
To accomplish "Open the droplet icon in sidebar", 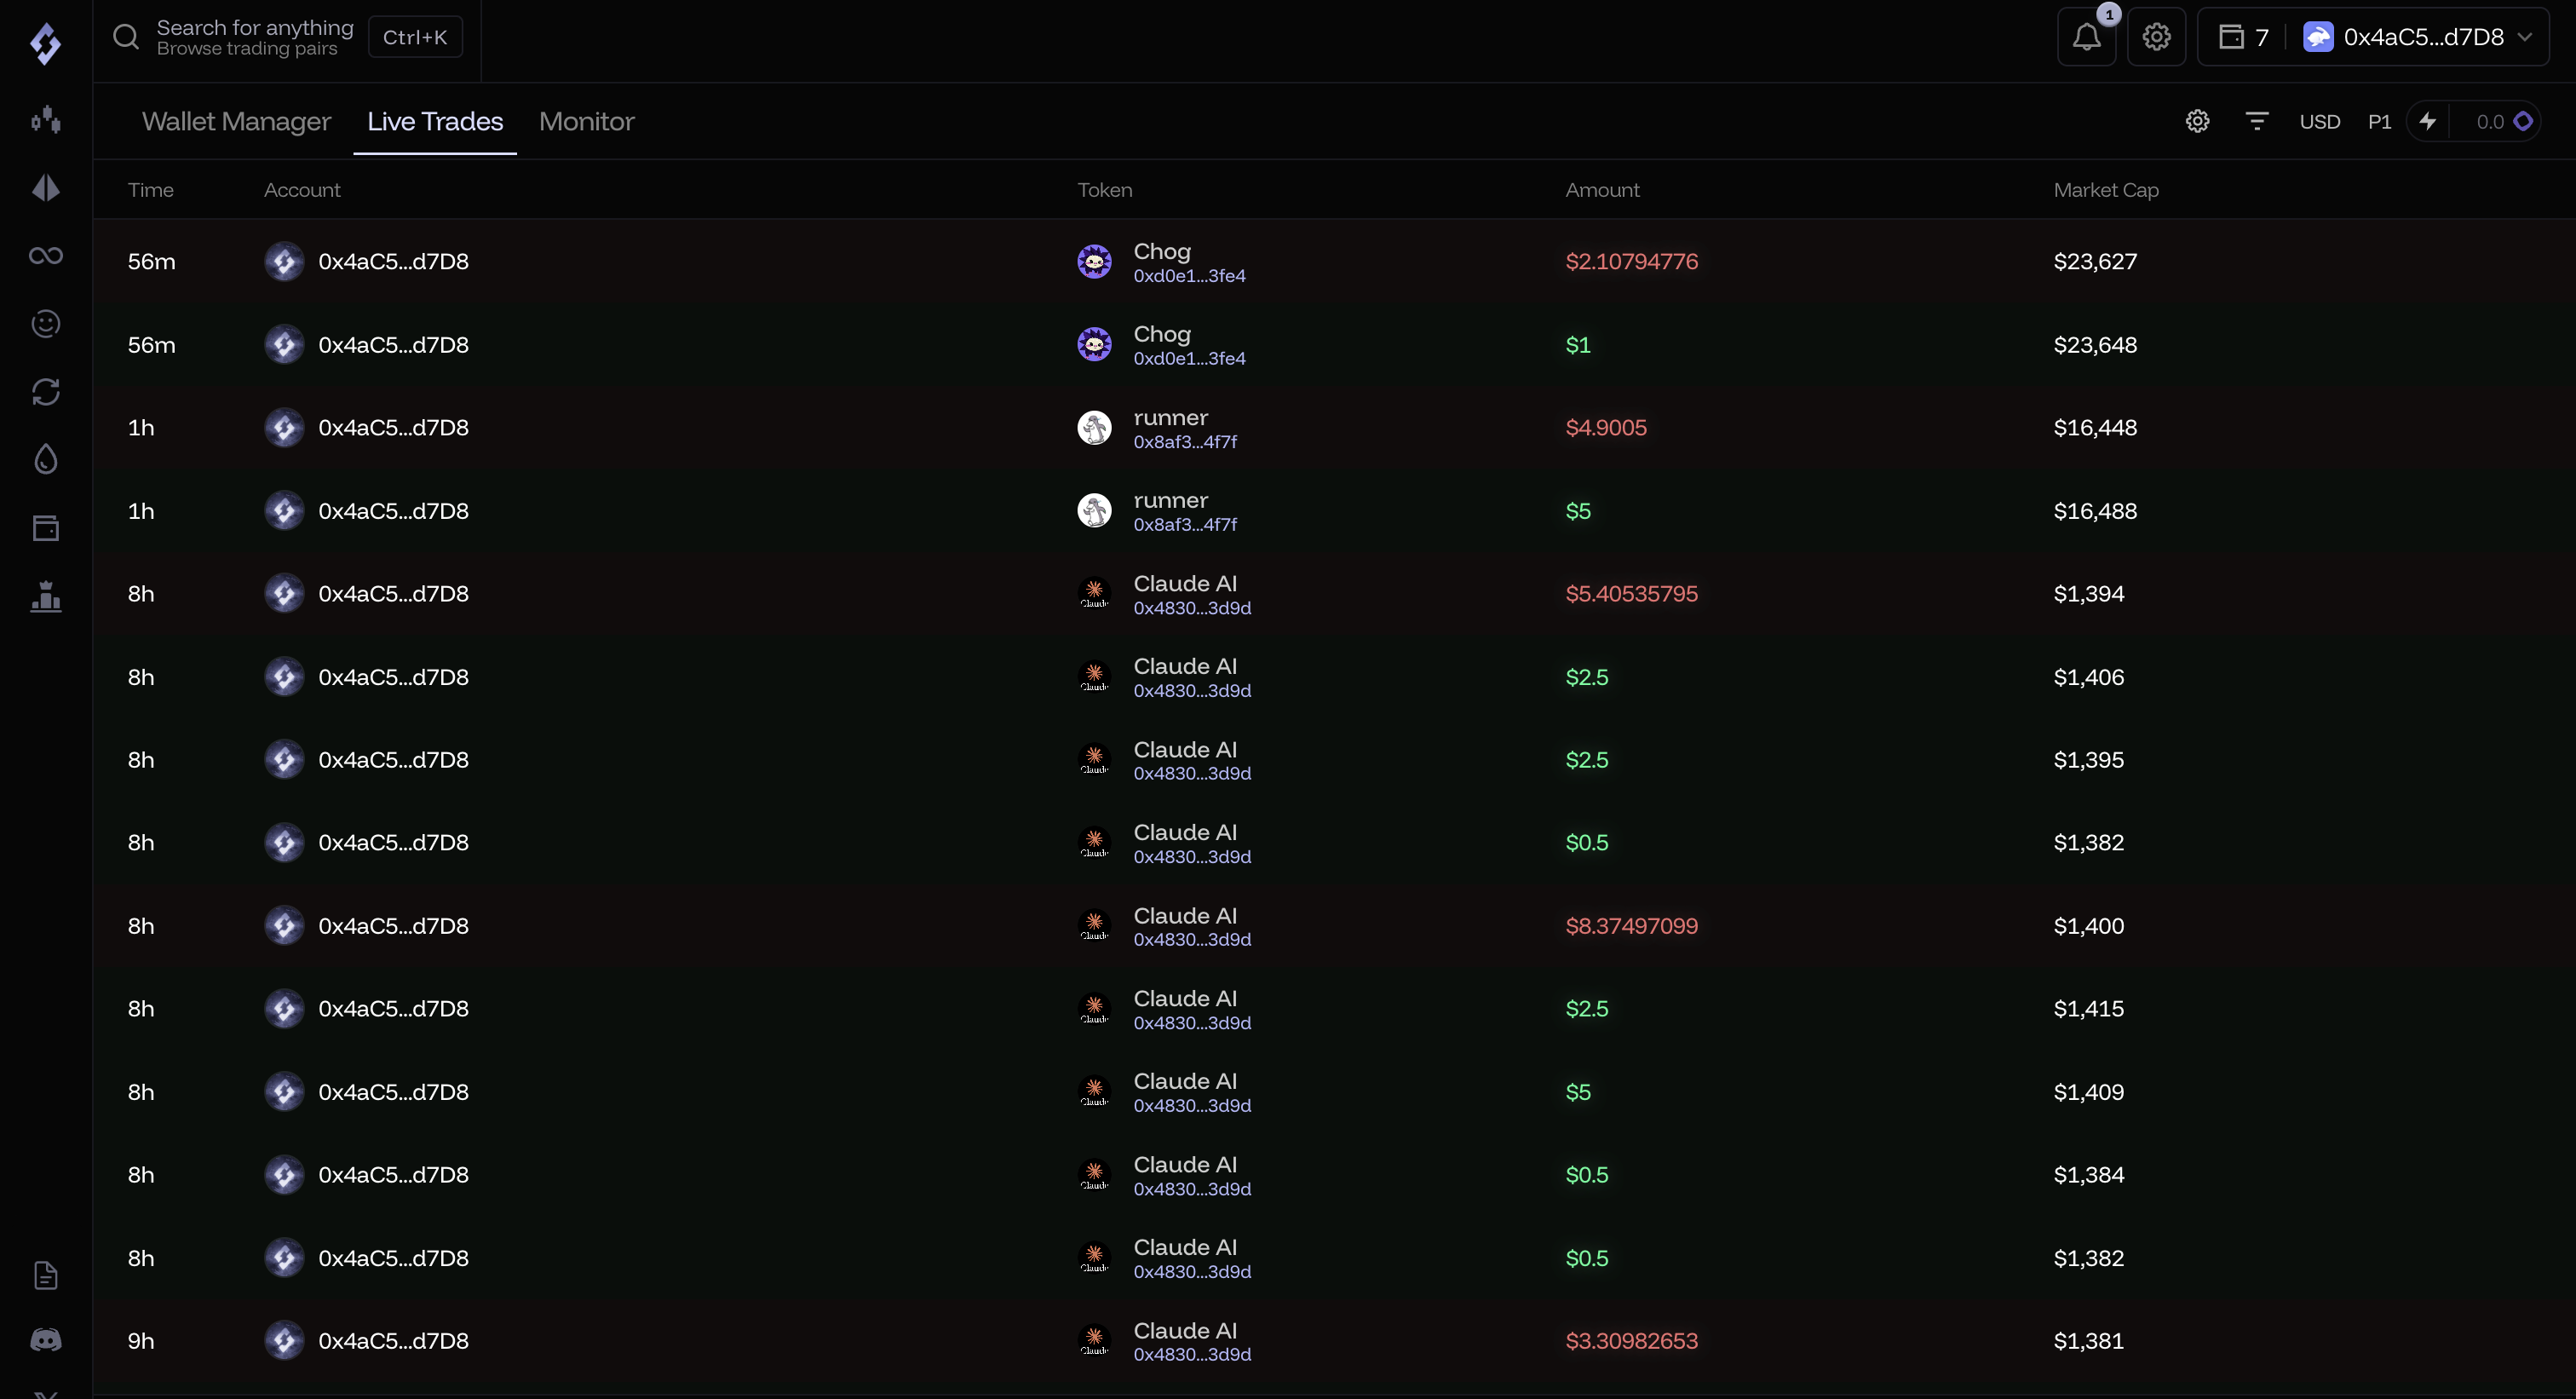I will [x=46, y=460].
